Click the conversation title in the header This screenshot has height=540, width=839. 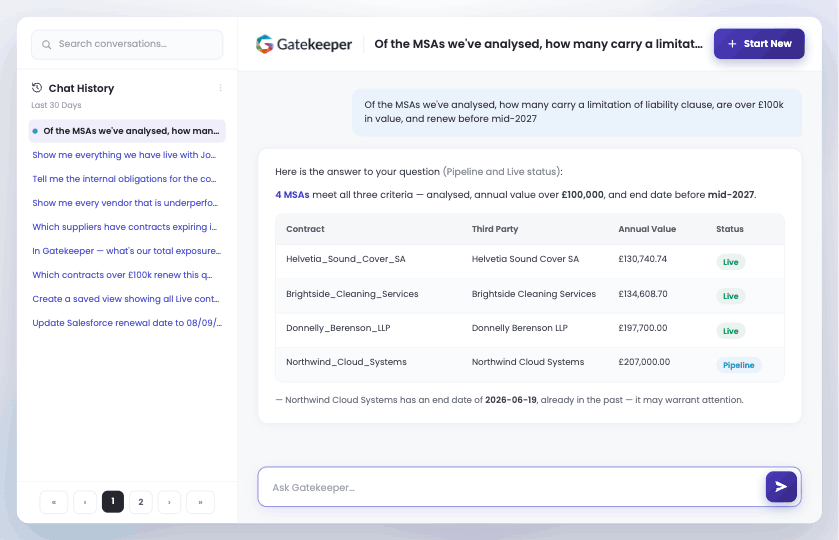click(538, 44)
